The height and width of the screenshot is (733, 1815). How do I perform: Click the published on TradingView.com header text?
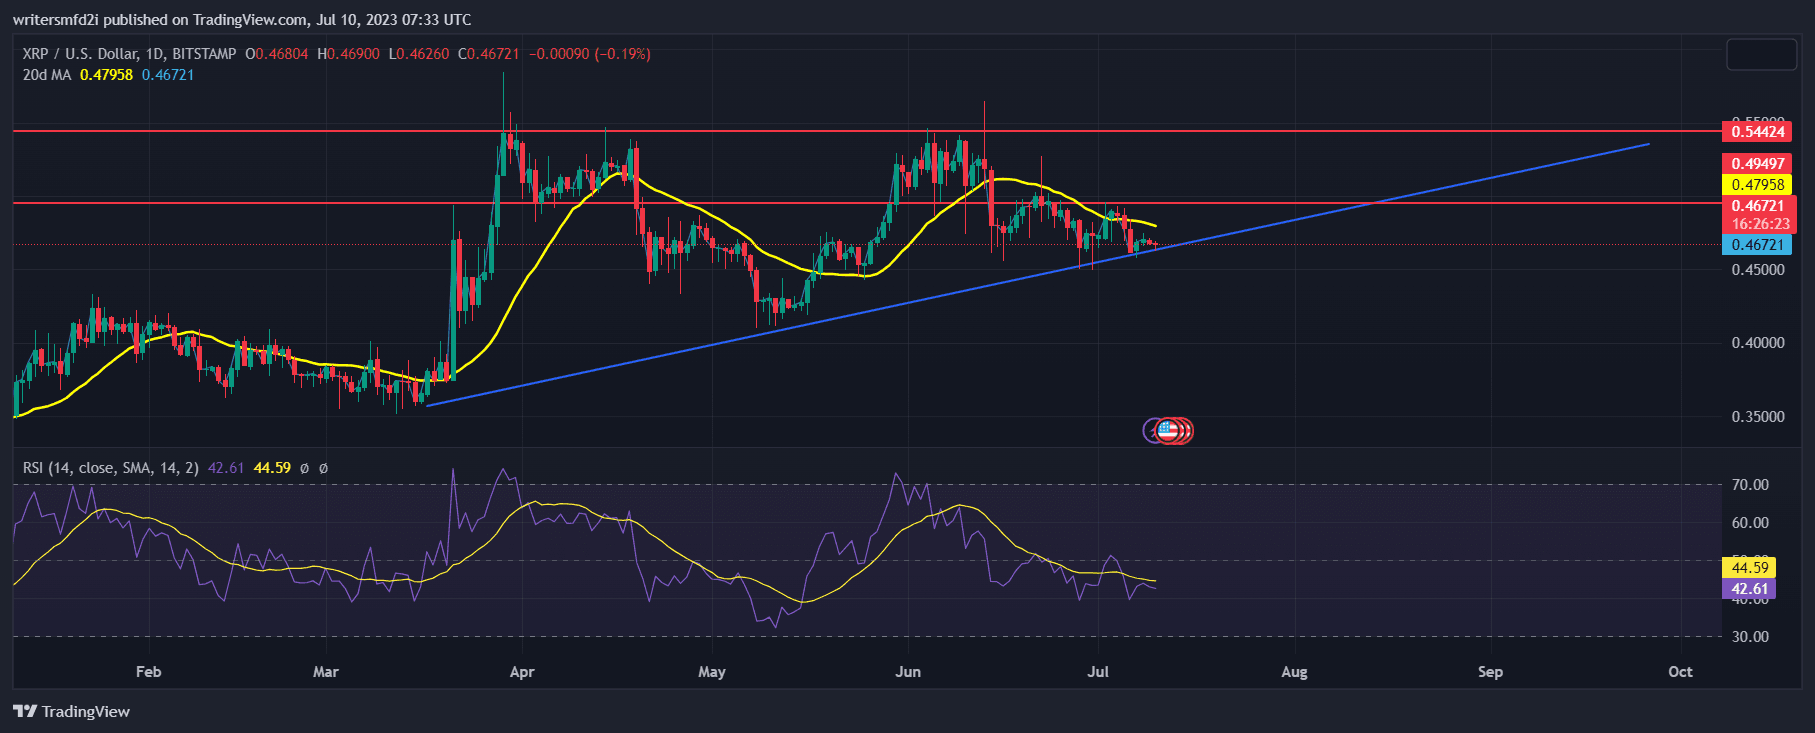242,20
